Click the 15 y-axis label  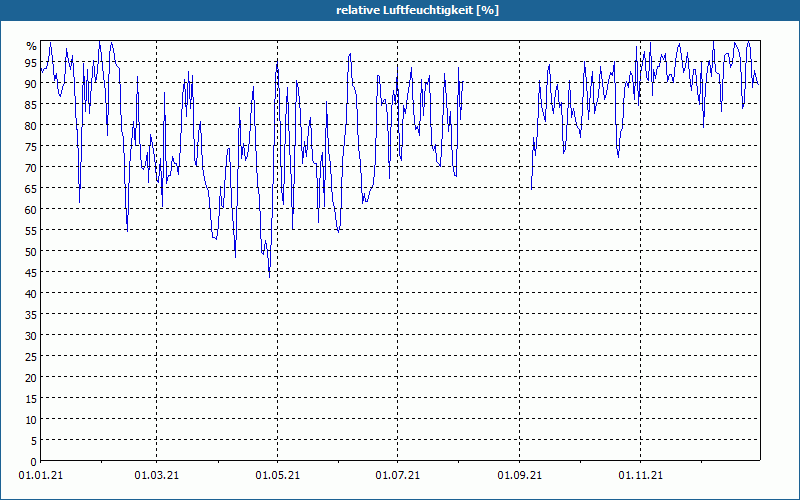coord(31,398)
